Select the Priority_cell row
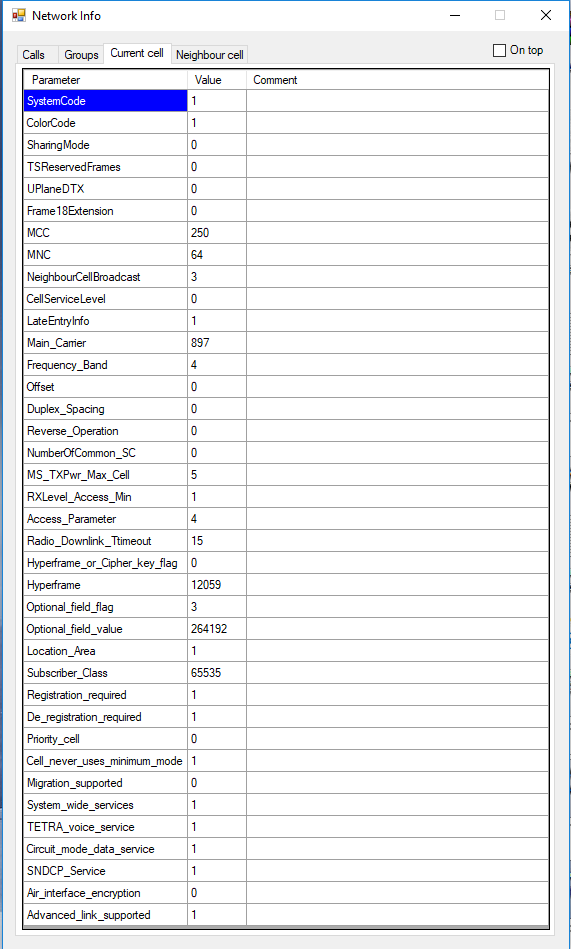The image size is (571, 949). click(x=286, y=739)
